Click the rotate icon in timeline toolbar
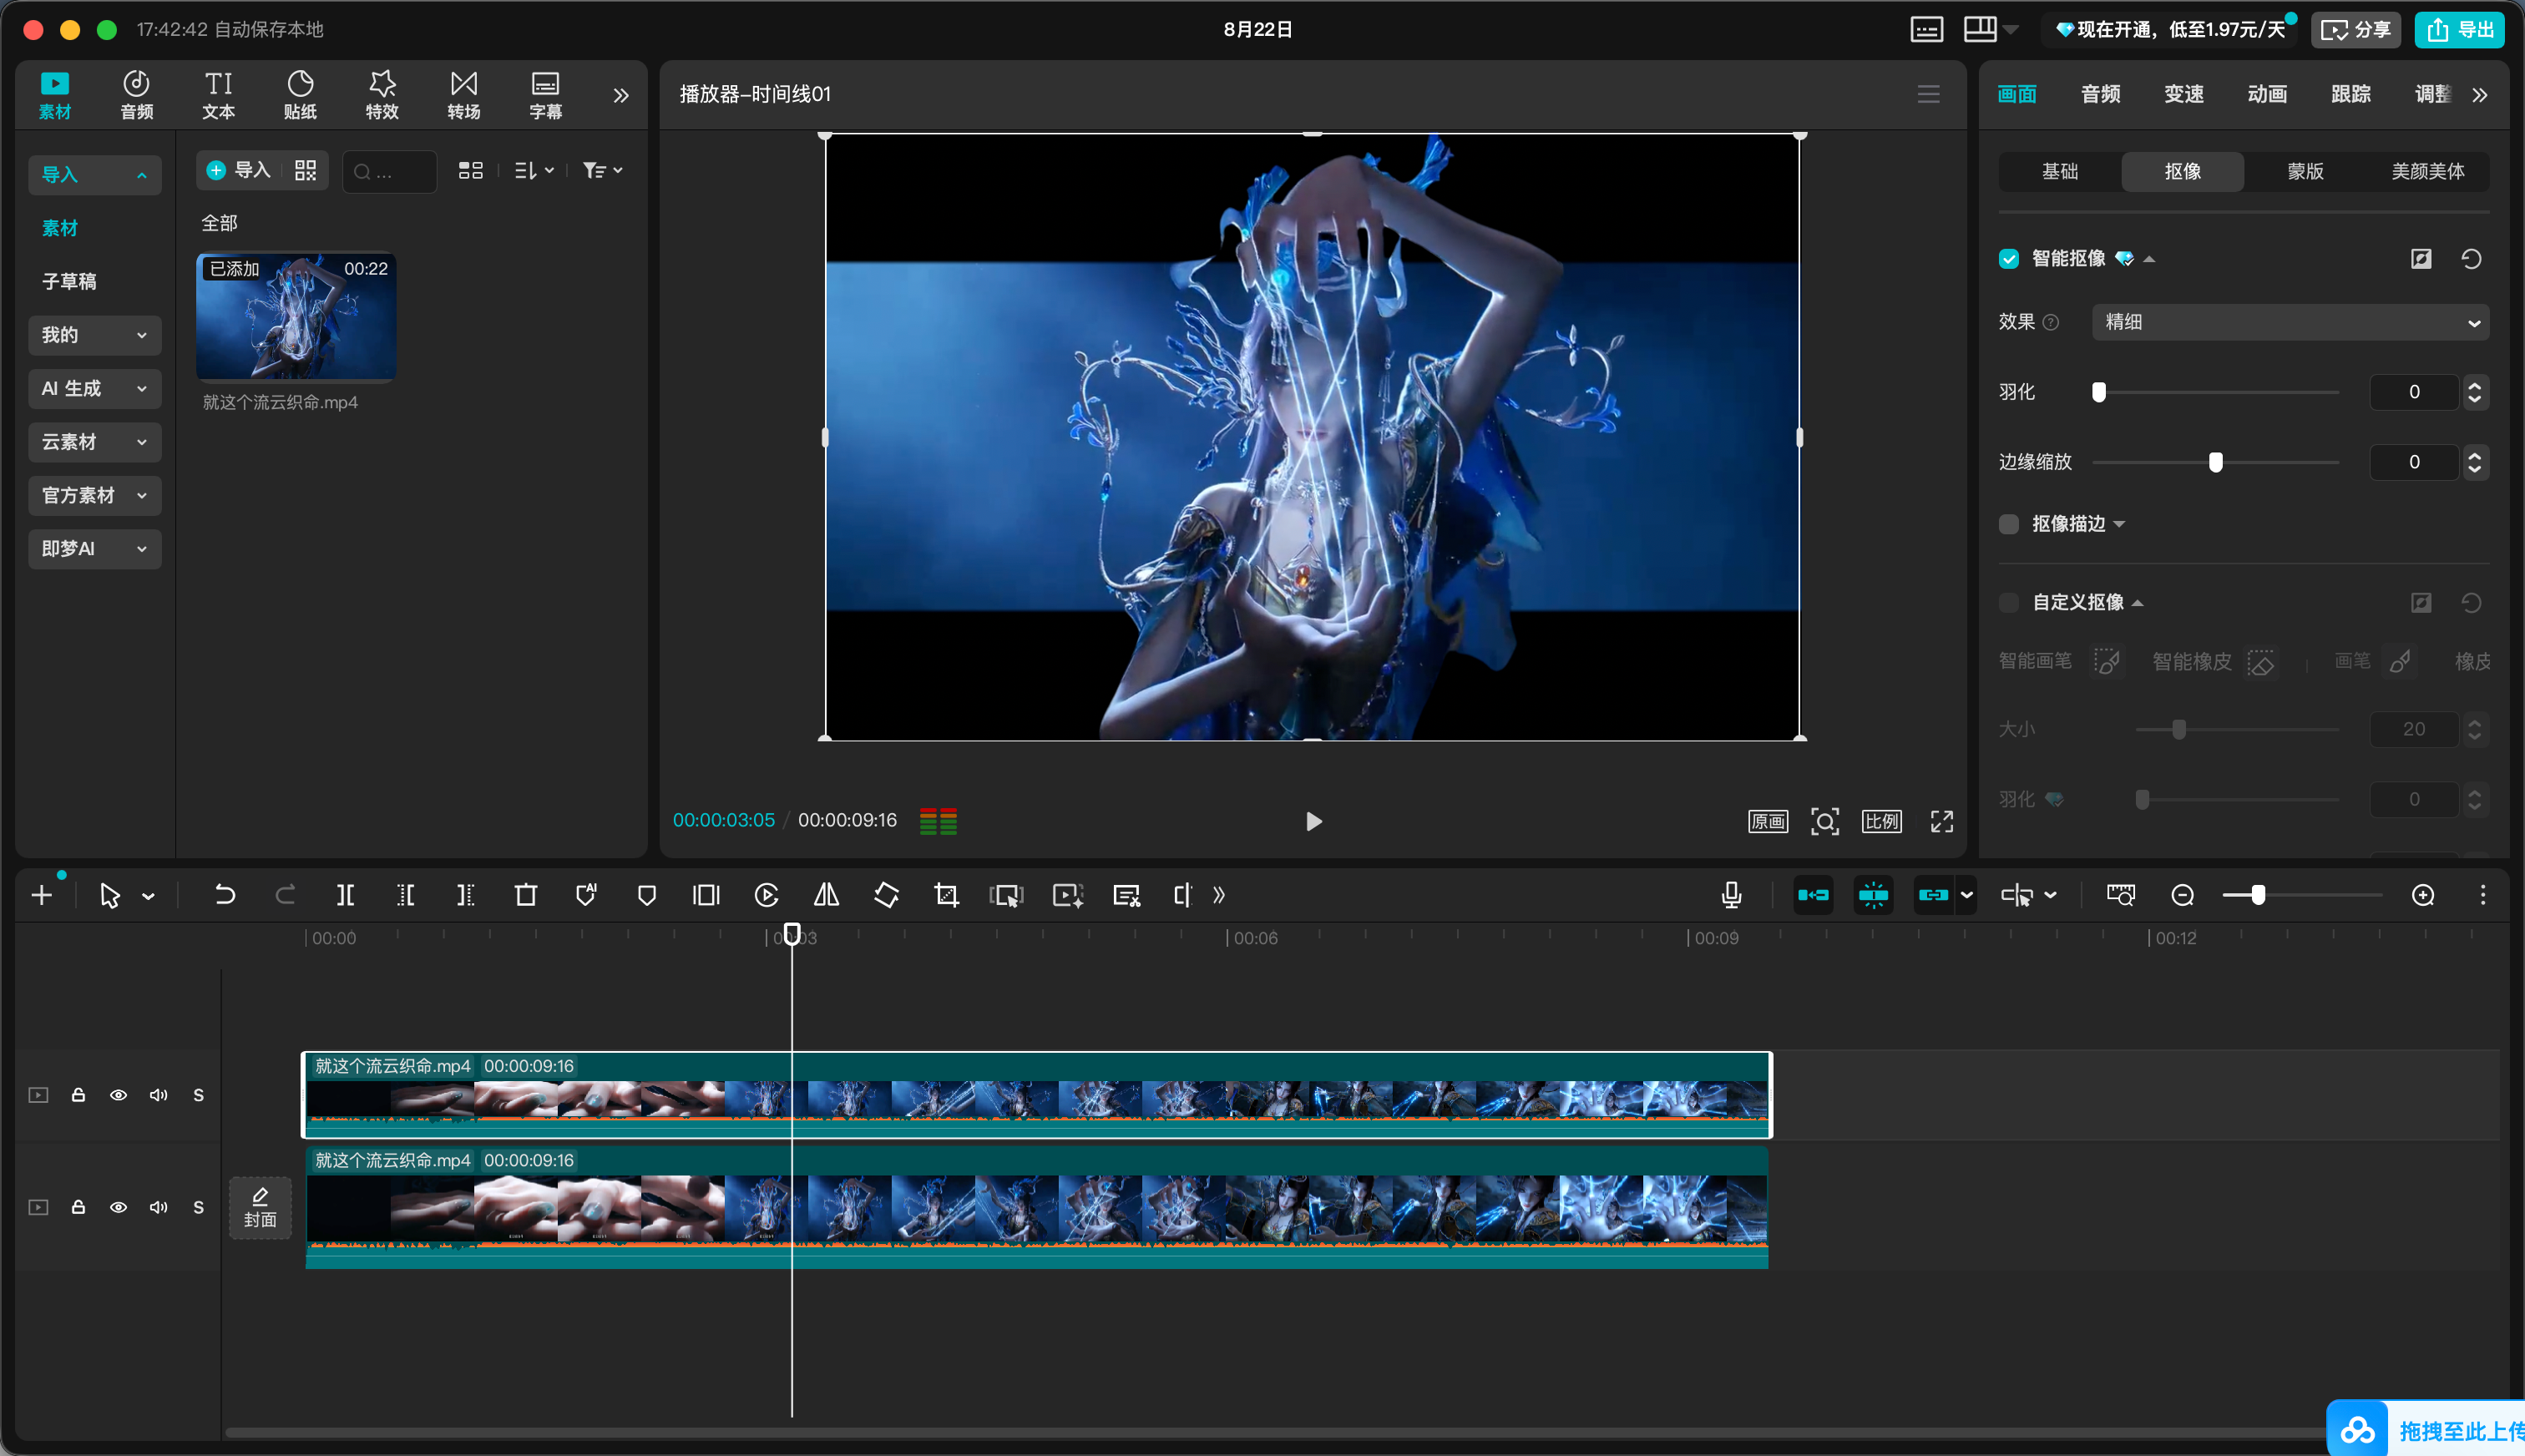Screen dimensions: 2525x1456 tap(886, 895)
